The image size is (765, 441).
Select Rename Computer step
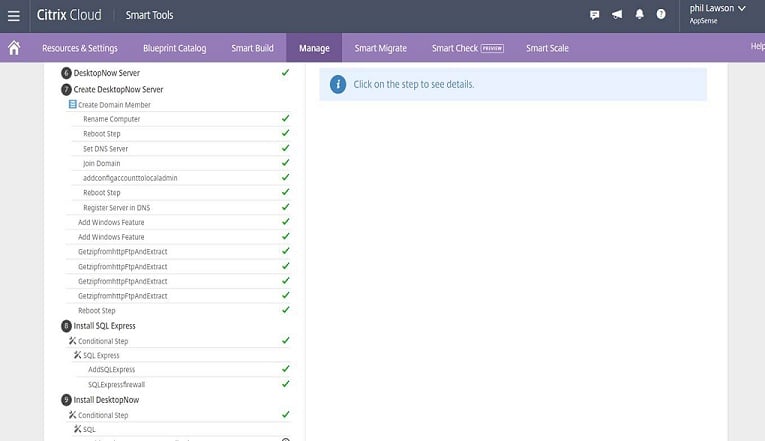pos(111,119)
